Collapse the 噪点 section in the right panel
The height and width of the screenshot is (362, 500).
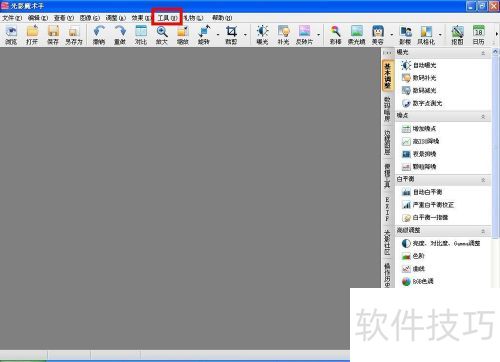pyautogui.click(x=483, y=116)
